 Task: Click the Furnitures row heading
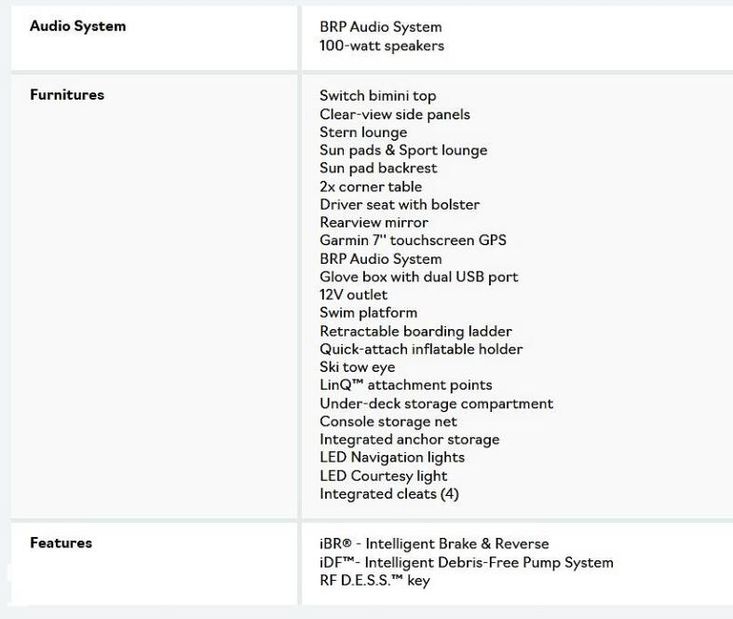[x=67, y=95]
